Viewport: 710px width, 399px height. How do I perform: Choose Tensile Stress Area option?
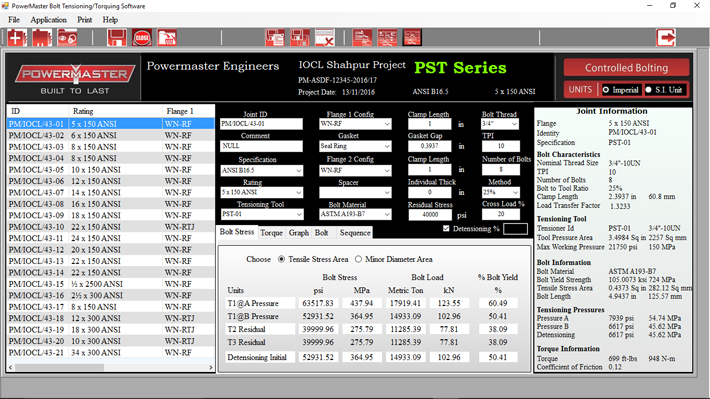(282, 259)
